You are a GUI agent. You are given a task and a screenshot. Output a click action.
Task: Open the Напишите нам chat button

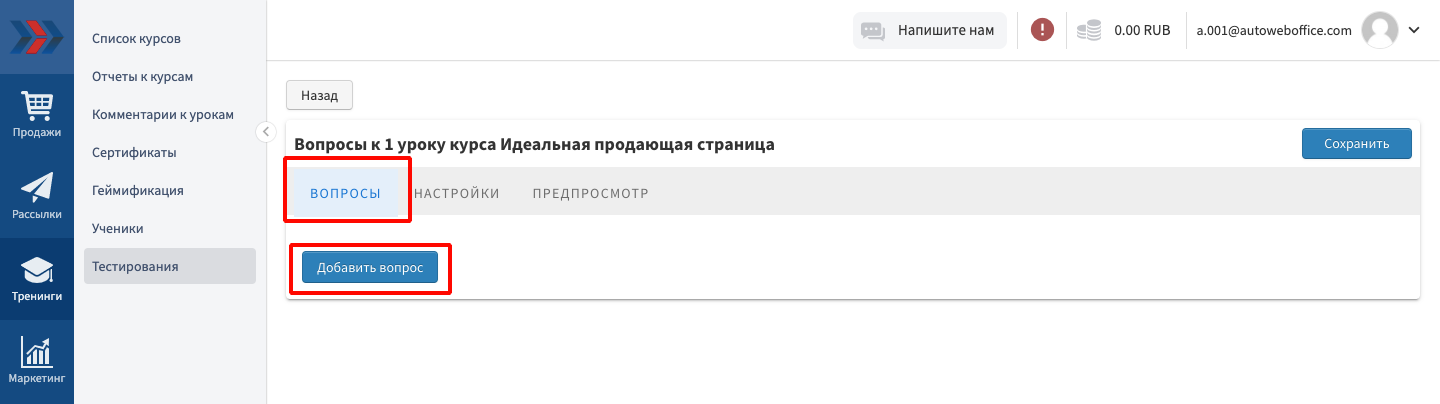[929, 30]
